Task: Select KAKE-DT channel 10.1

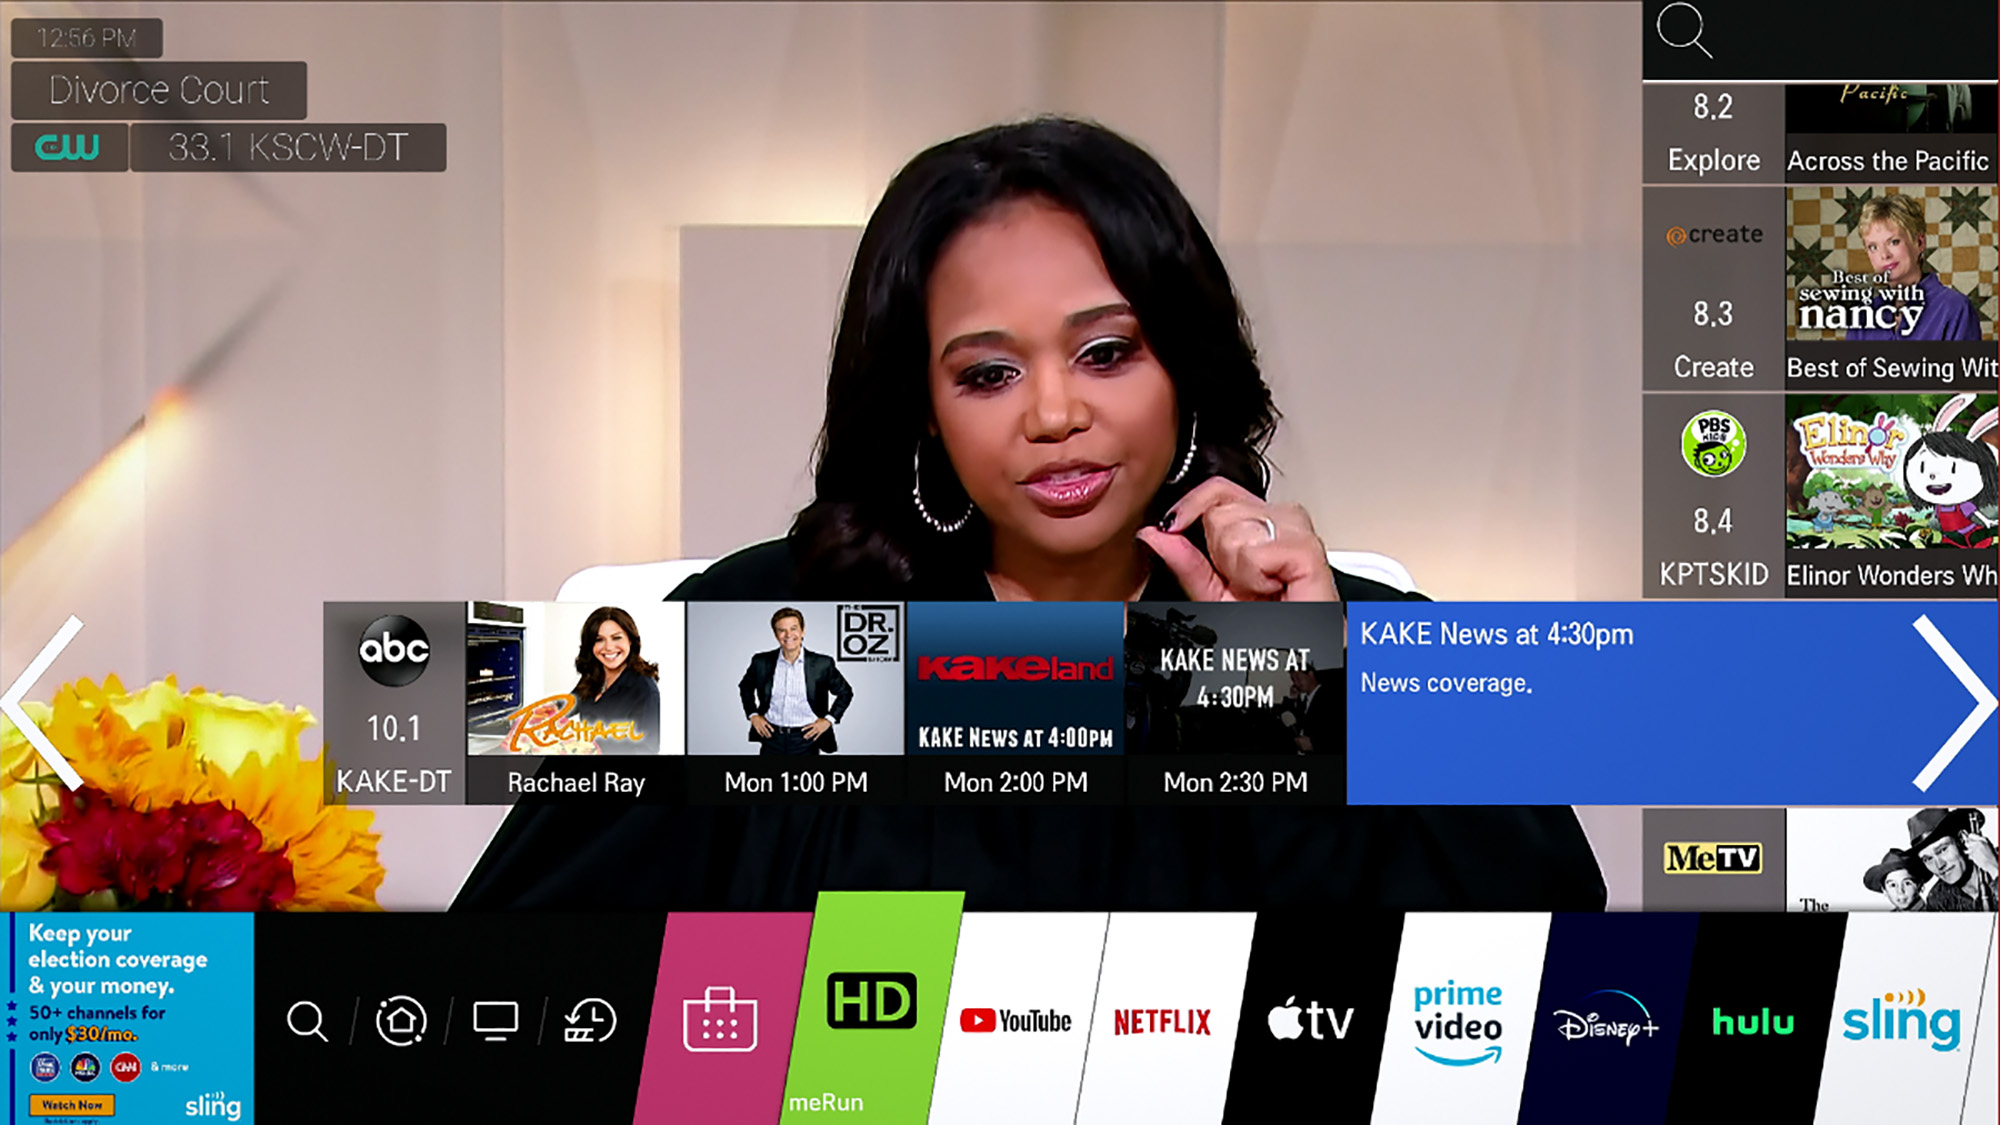Action: coord(393,702)
